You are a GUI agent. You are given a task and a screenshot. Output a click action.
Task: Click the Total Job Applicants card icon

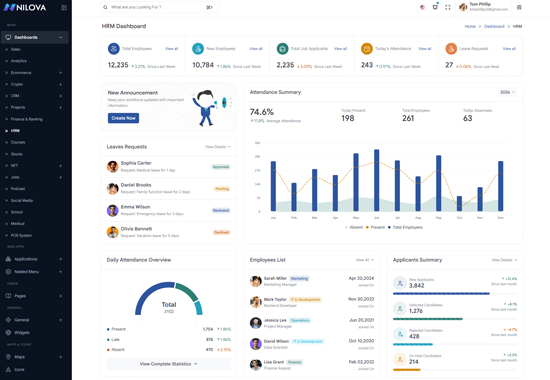282,49
